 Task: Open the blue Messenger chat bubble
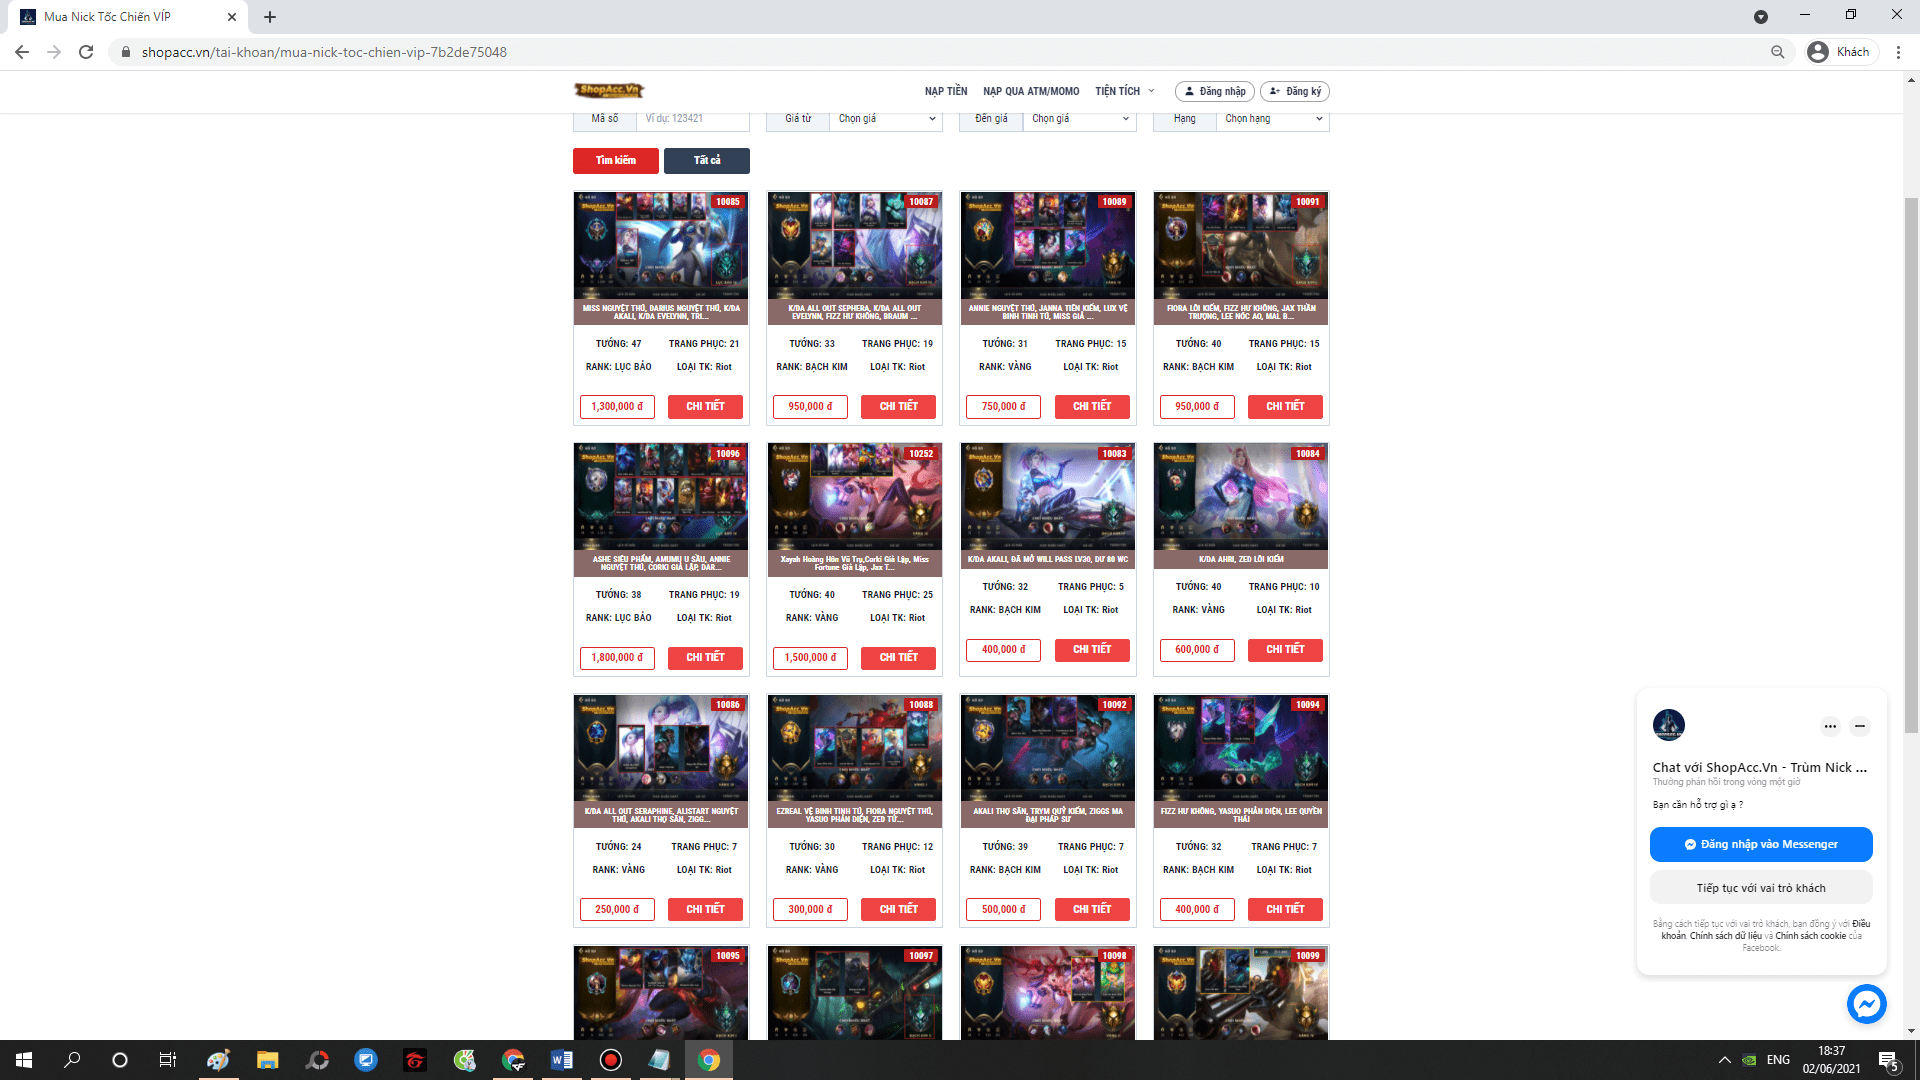click(x=1866, y=1004)
